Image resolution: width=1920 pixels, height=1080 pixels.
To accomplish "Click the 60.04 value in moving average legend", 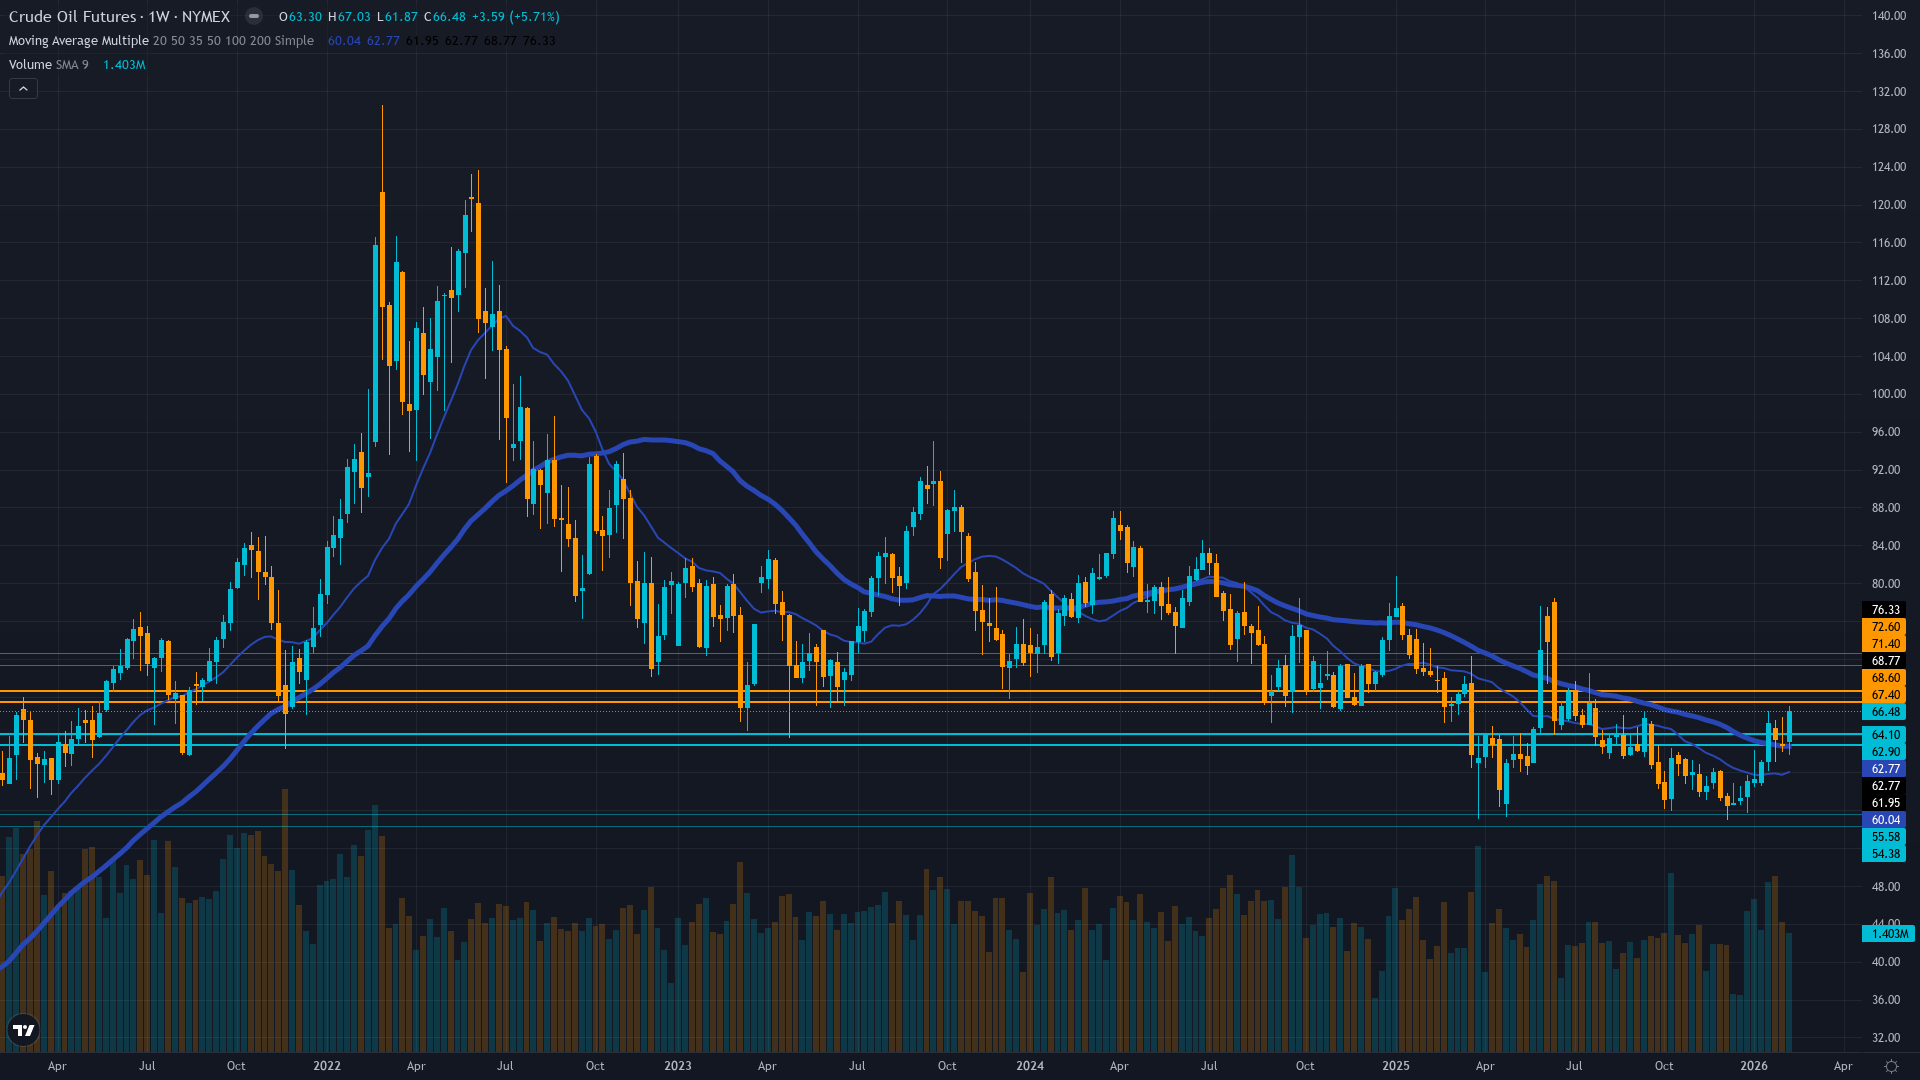I will coord(344,41).
